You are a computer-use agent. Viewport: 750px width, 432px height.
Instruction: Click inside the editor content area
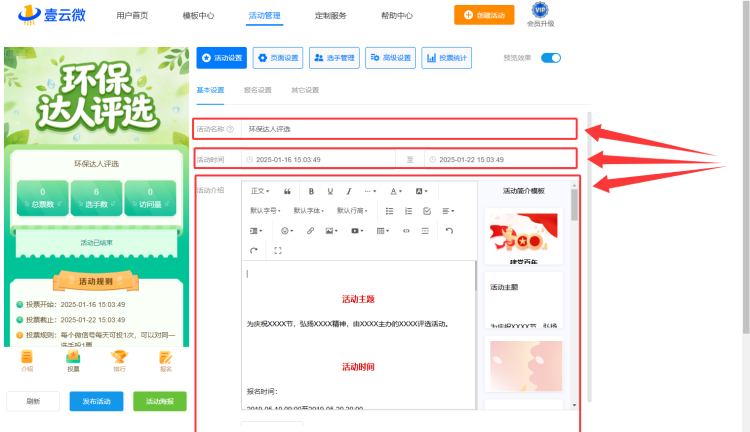point(358,335)
